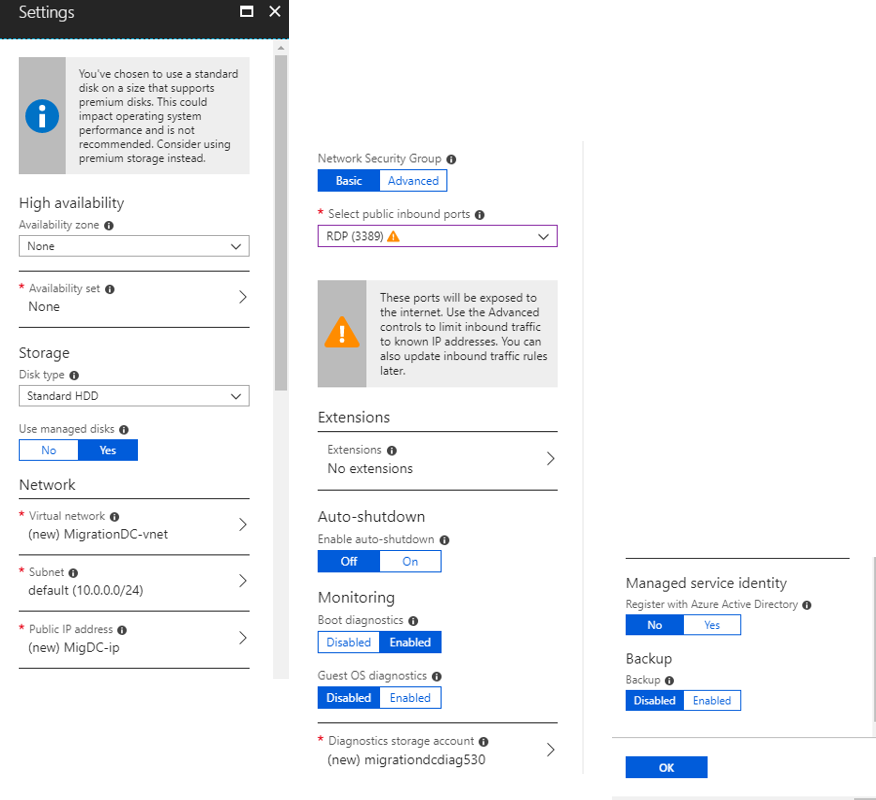Click info icon next to Public IP address
Viewport: 876px width, 800px height.
(122, 630)
